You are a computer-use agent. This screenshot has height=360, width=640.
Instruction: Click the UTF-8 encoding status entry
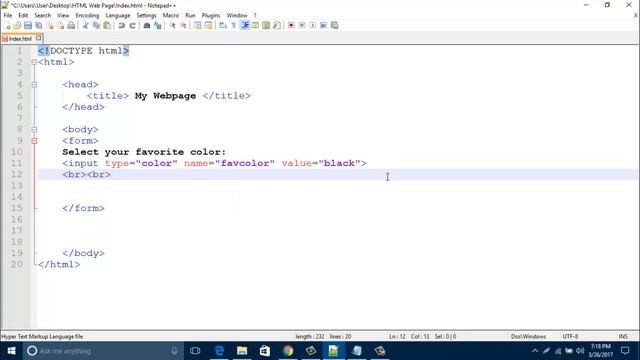click(x=570, y=336)
